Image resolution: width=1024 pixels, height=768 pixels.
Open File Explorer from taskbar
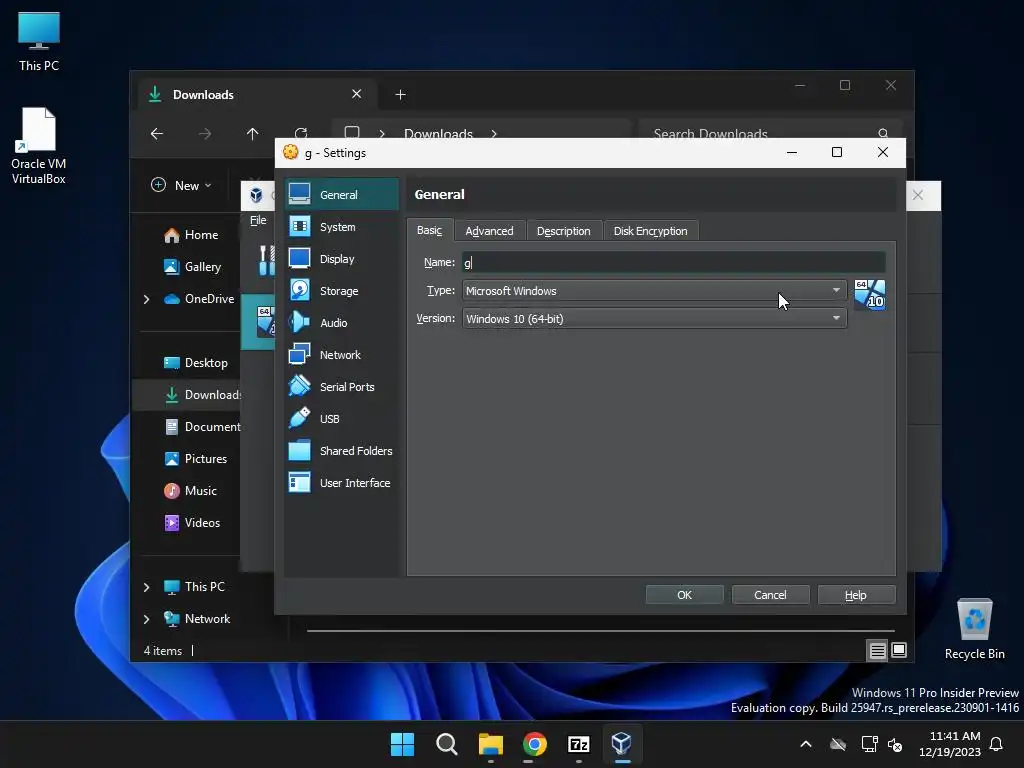tap(490, 744)
